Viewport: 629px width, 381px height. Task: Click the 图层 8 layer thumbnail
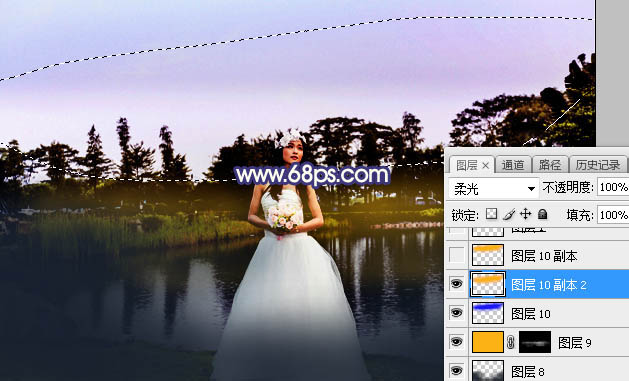click(488, 370)
